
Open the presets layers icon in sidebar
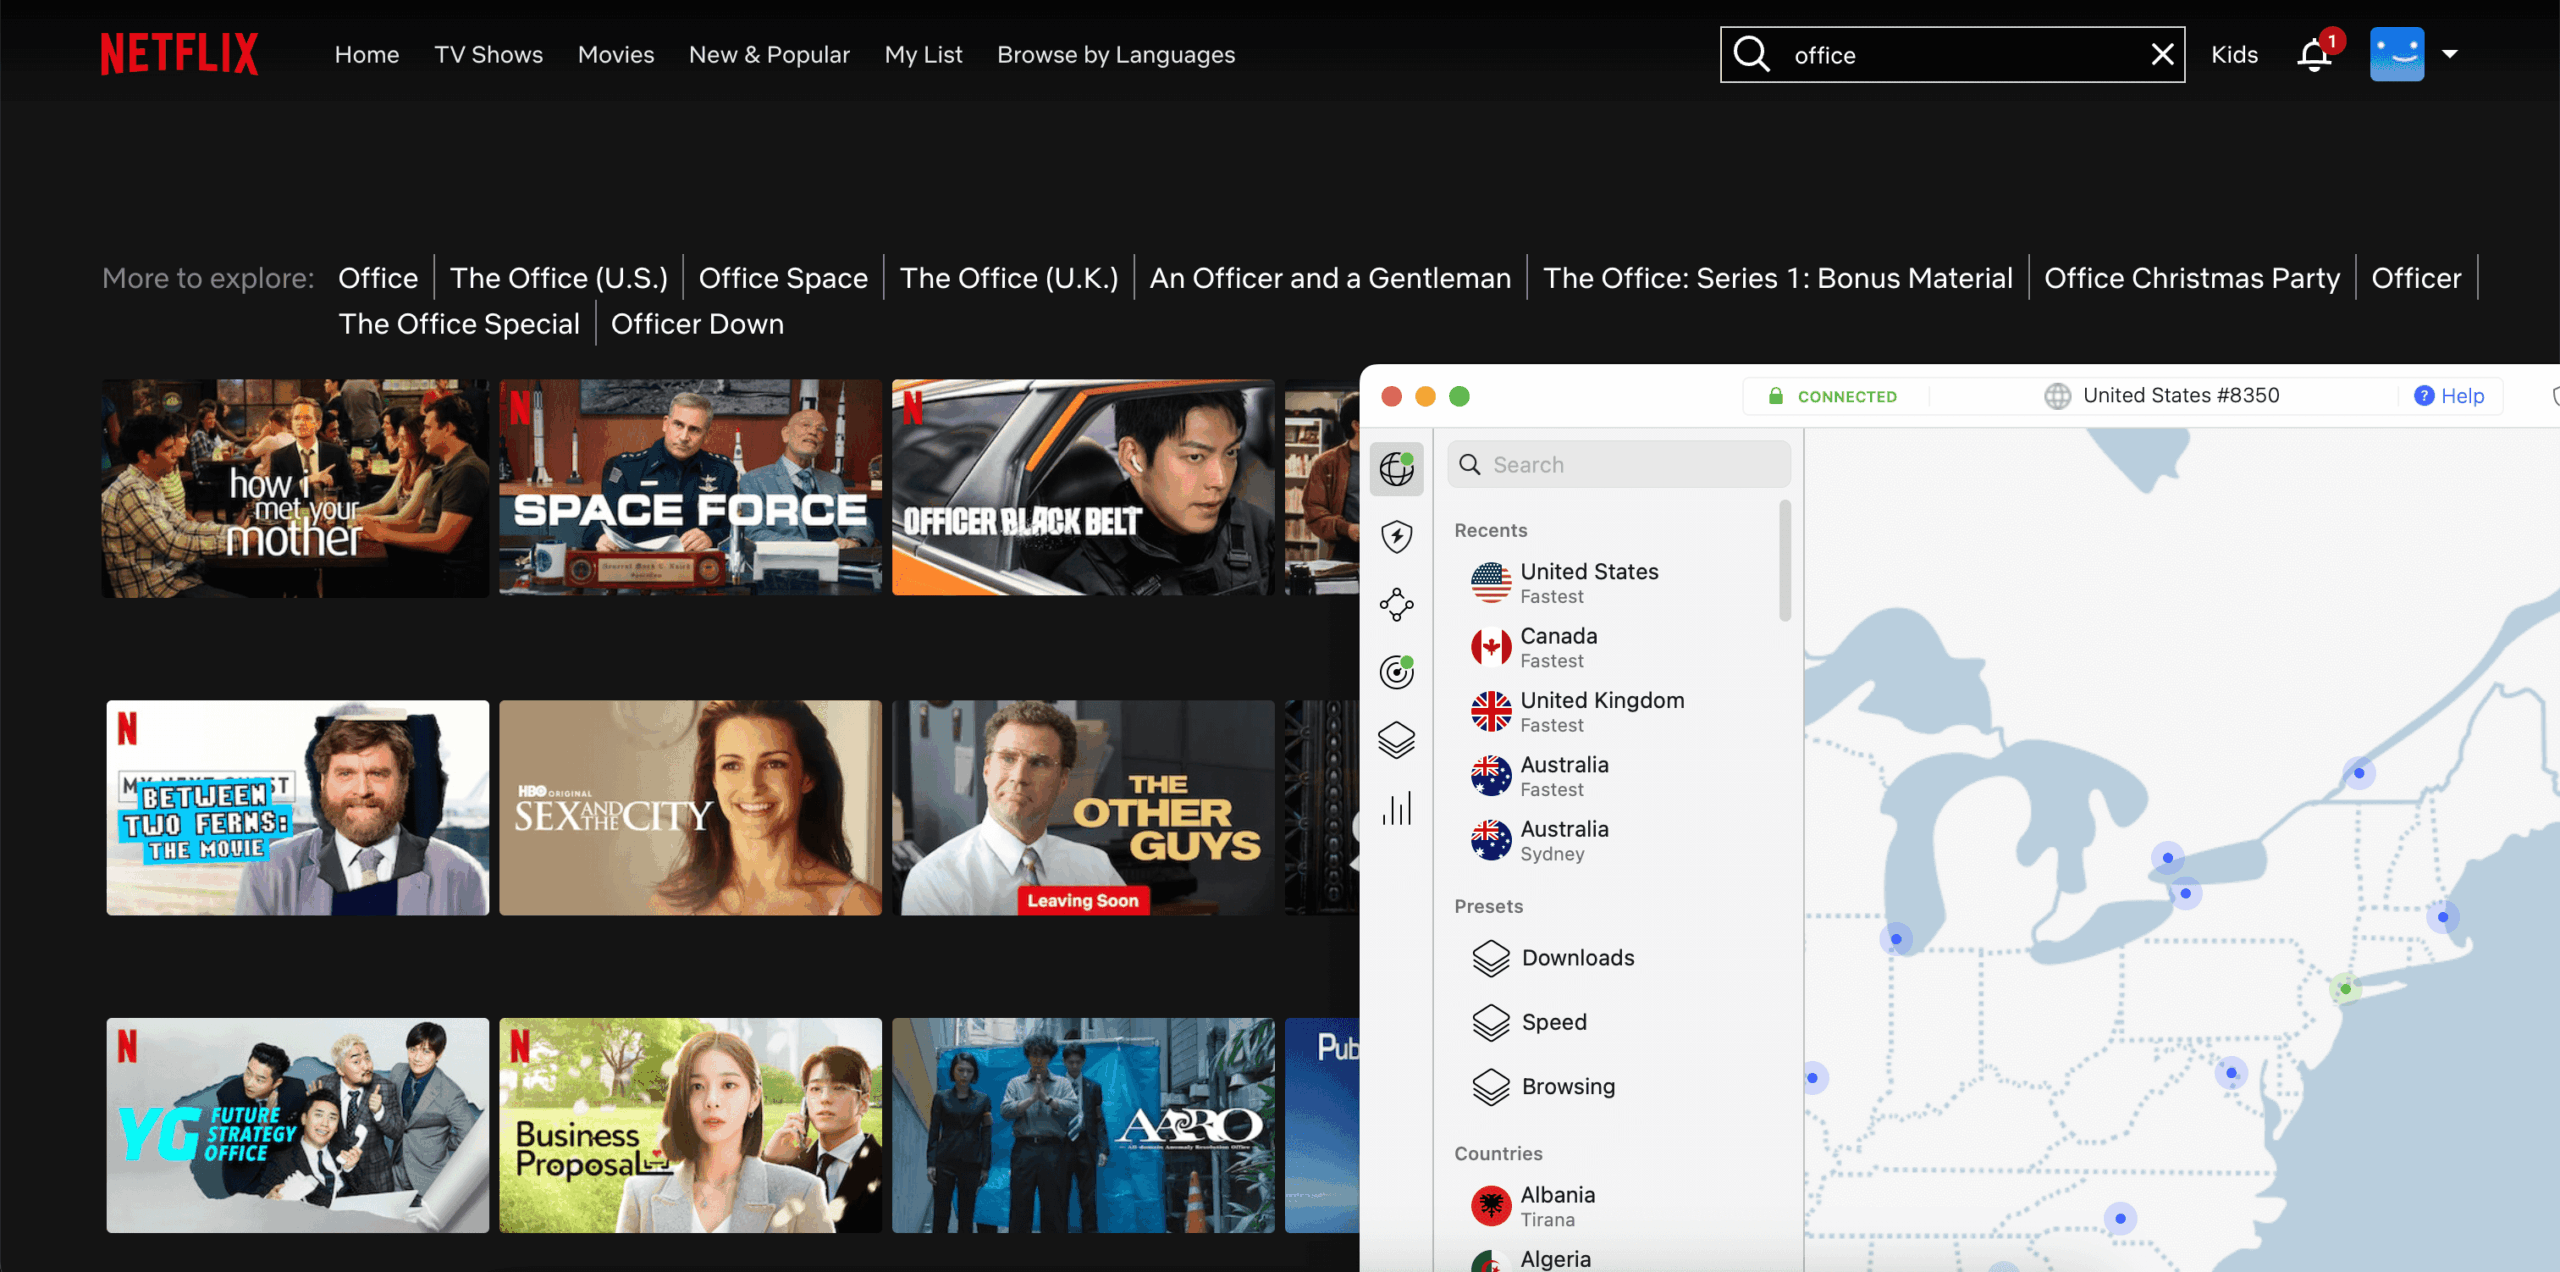pos(1397,740)
